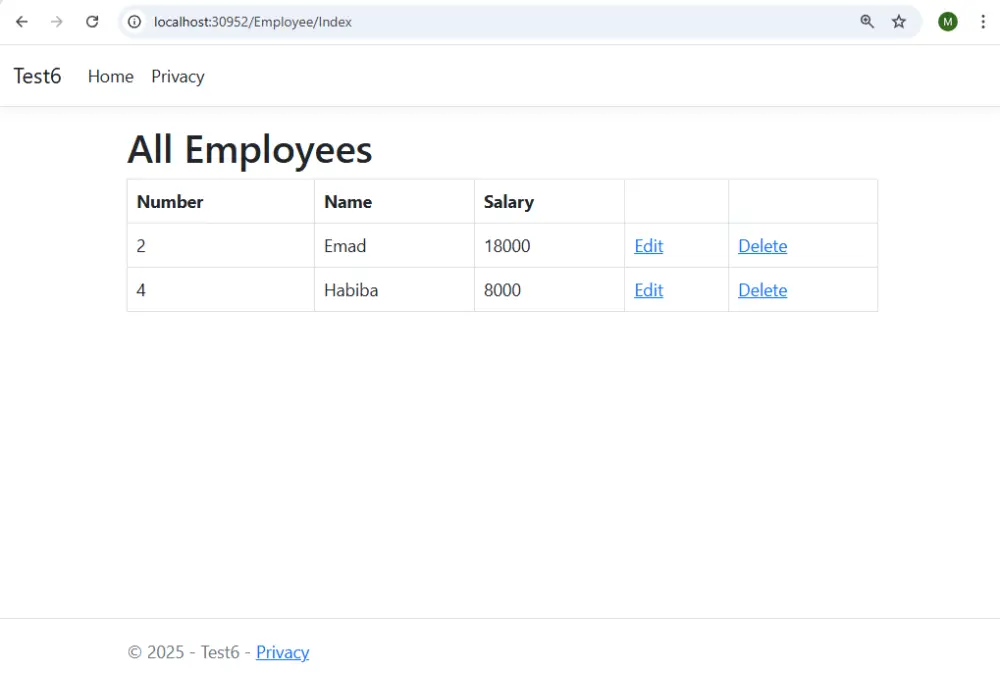1000x673 pixels.
Task: Bookmark this page using the star icon
Action: click(x=898, y=21)
